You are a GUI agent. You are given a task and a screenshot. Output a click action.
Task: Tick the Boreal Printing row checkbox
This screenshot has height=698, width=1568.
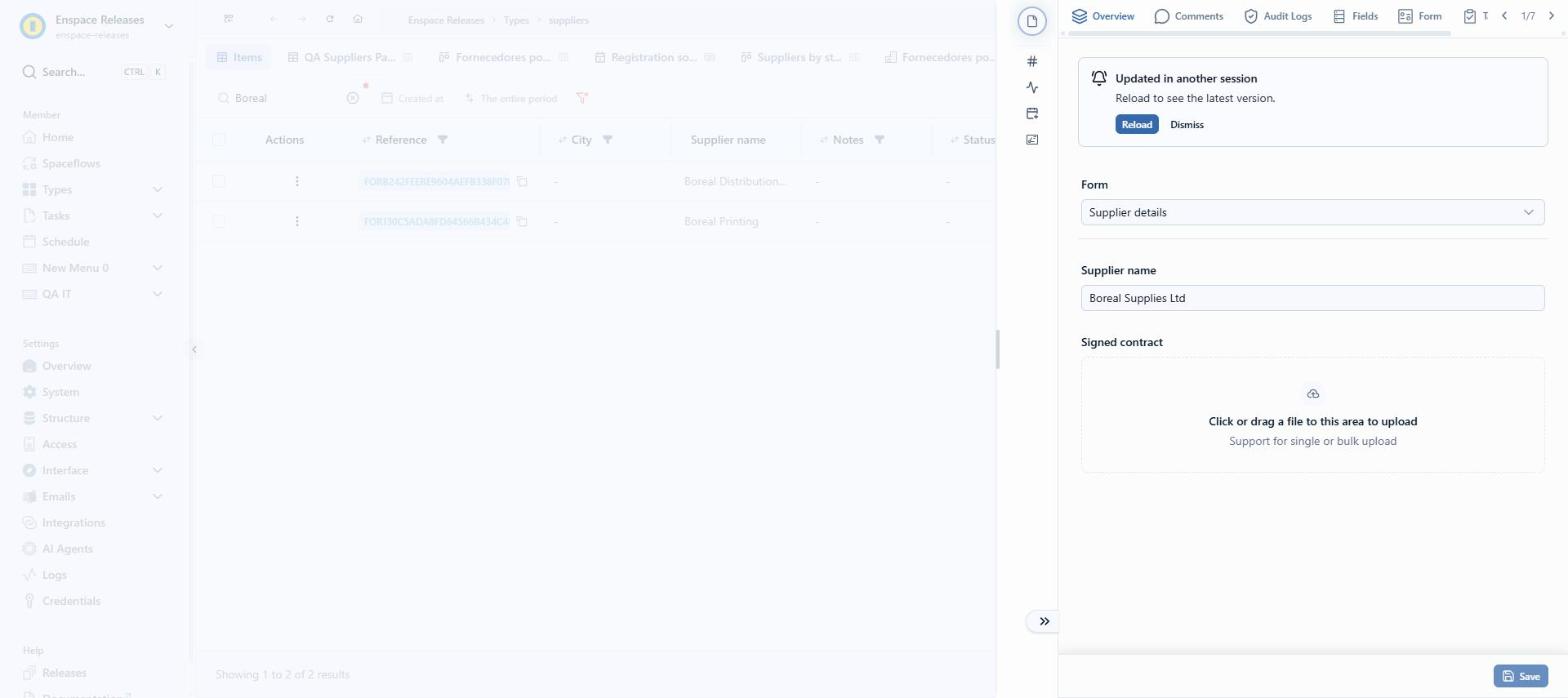[219, 221]
